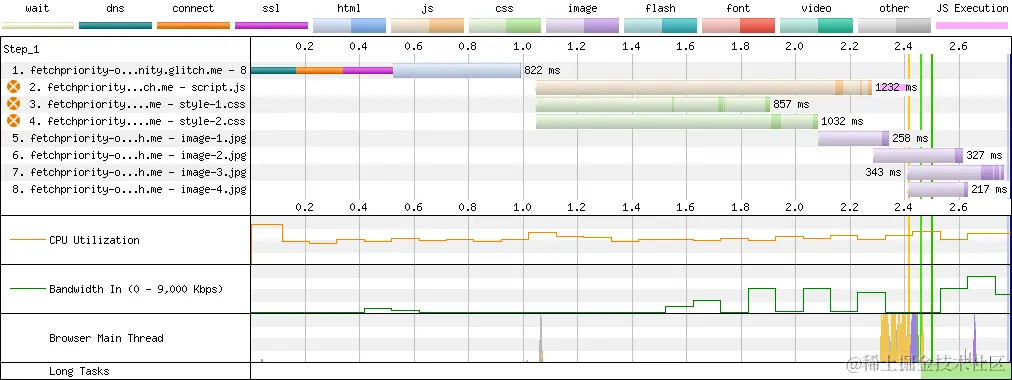Click the other legend color bar
The height and width of the screenshot is (380, 1012).
click(894, 26)
